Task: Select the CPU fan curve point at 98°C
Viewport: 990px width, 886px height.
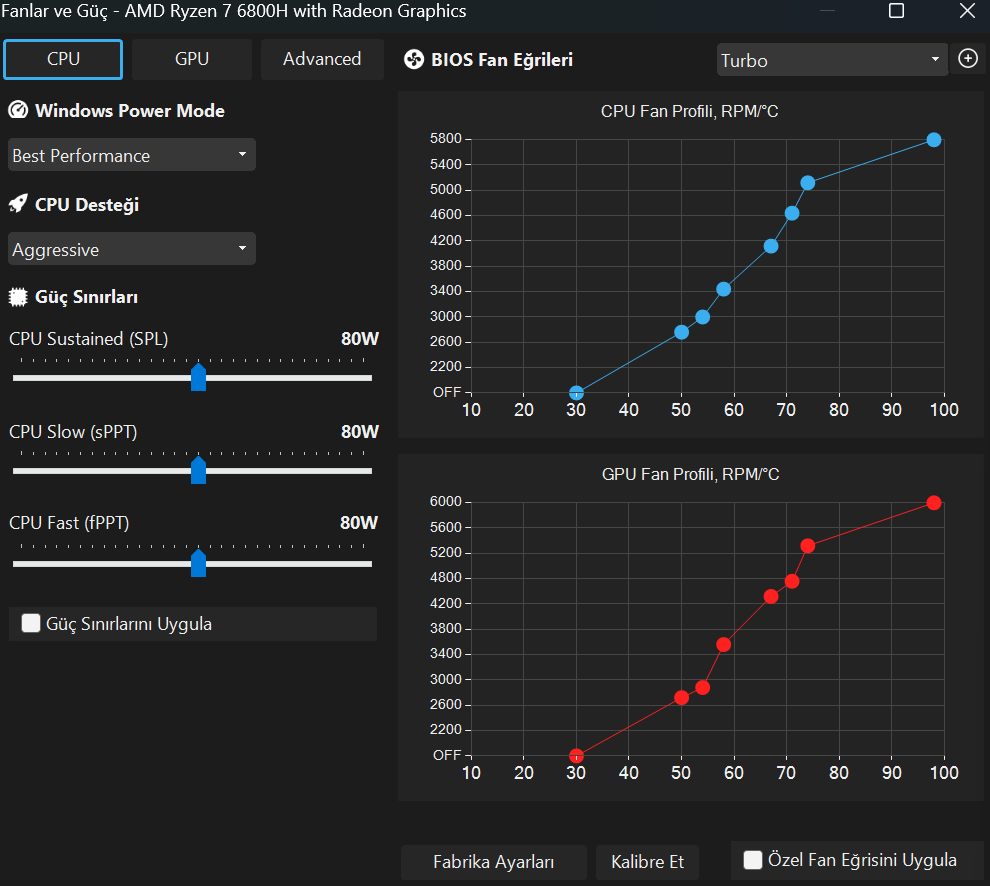Action: (934, 140)
